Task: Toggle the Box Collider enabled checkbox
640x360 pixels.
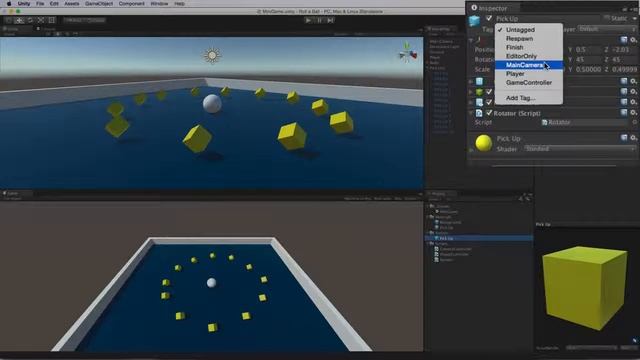Action: [489, 92]
